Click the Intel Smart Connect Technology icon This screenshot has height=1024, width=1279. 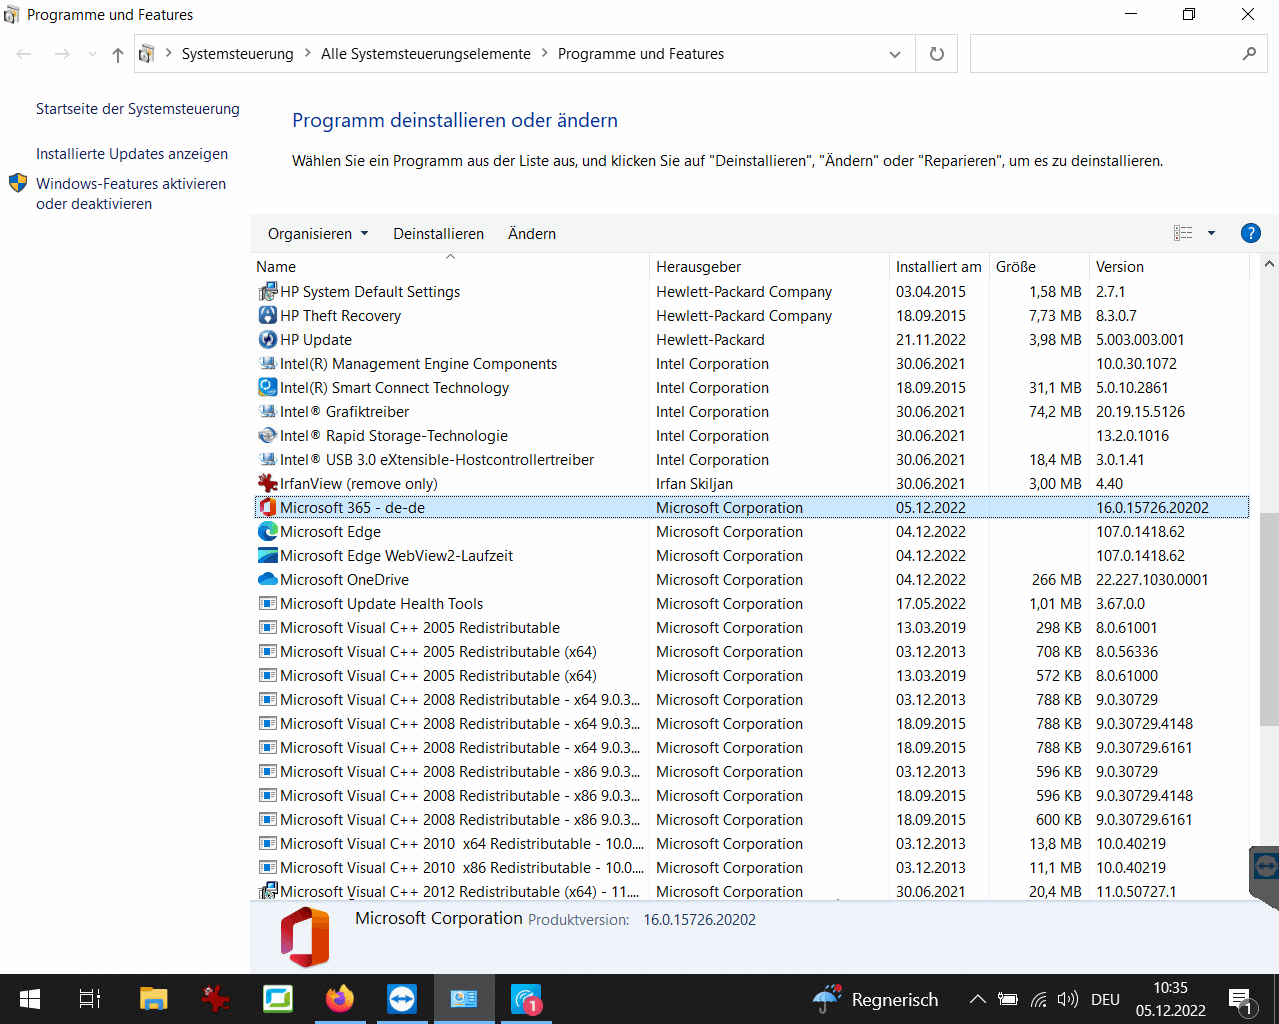pyautogui.click(x=268, y=388)
